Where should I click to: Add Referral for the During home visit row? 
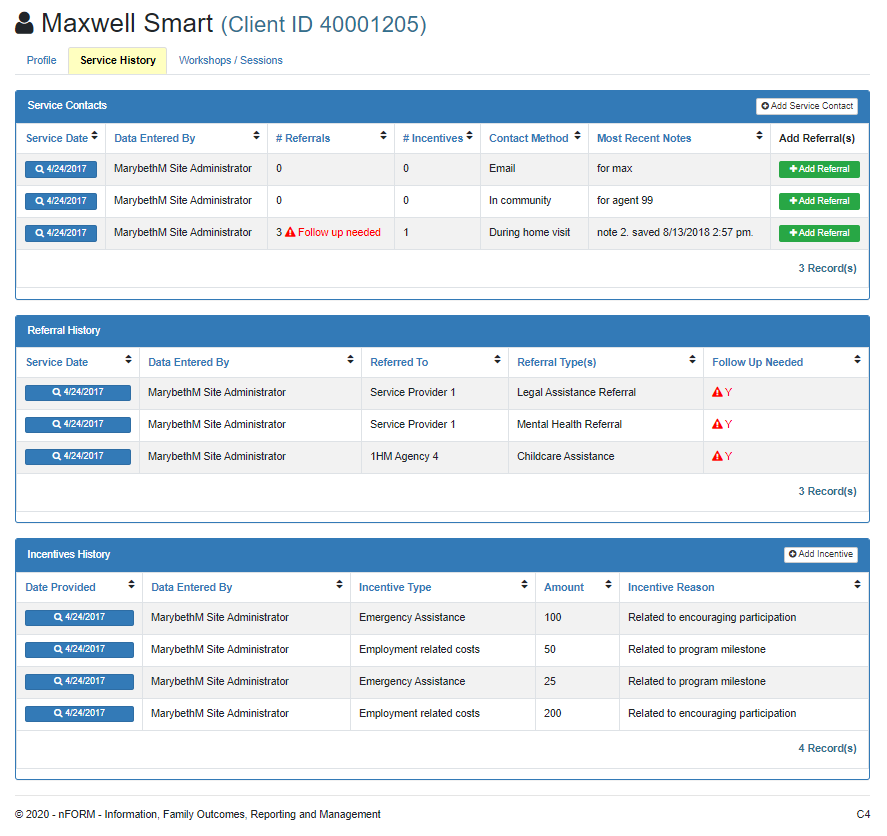[819, 233]
